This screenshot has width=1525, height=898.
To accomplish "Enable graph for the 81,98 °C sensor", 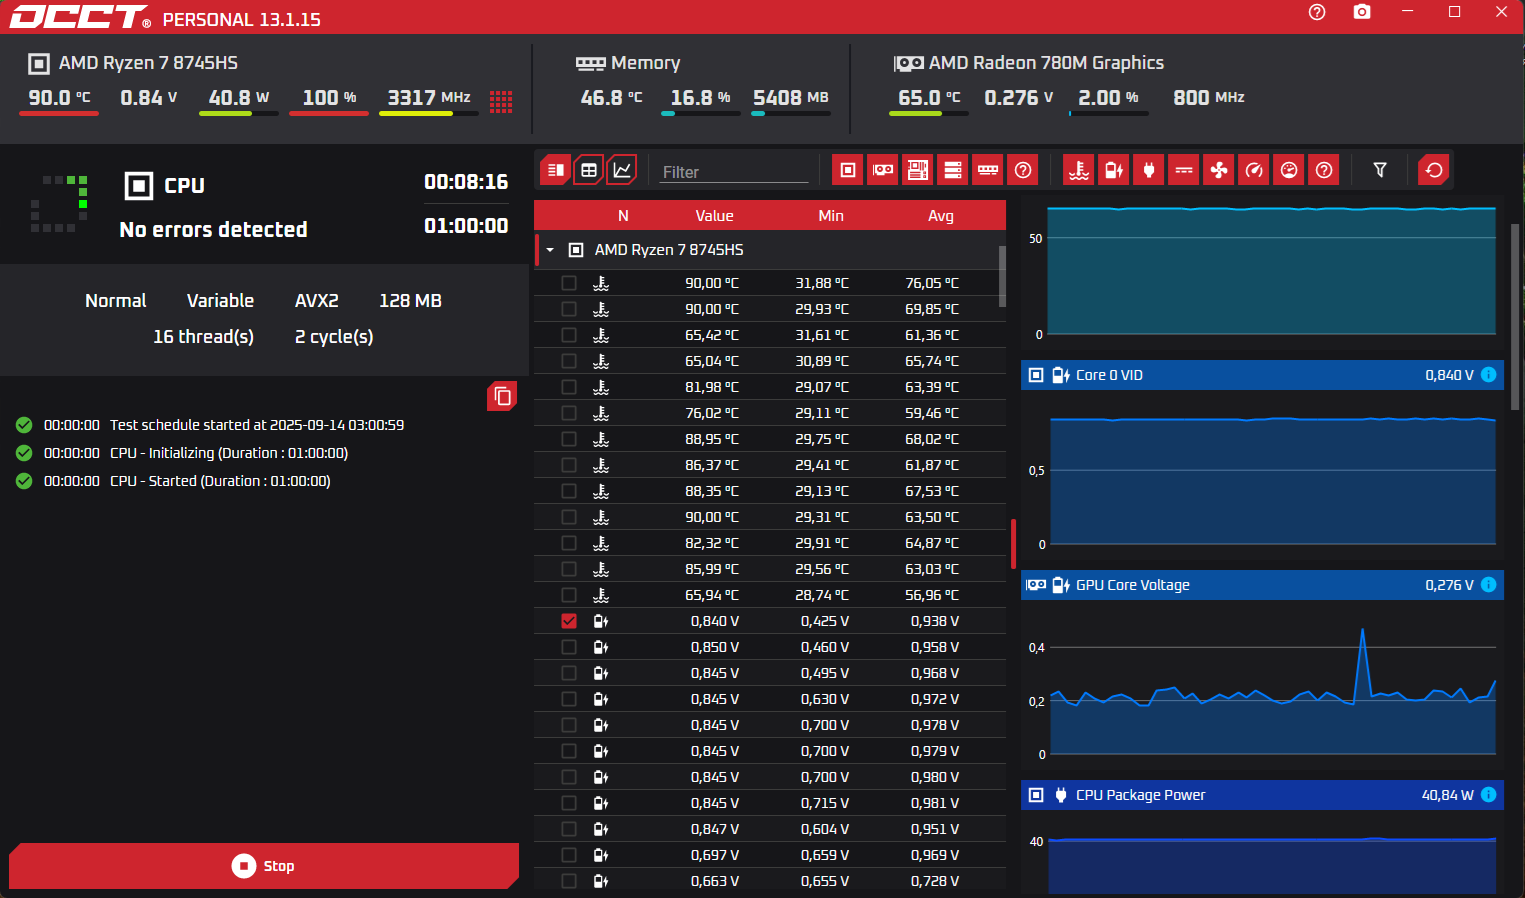I will pos(569,387).
